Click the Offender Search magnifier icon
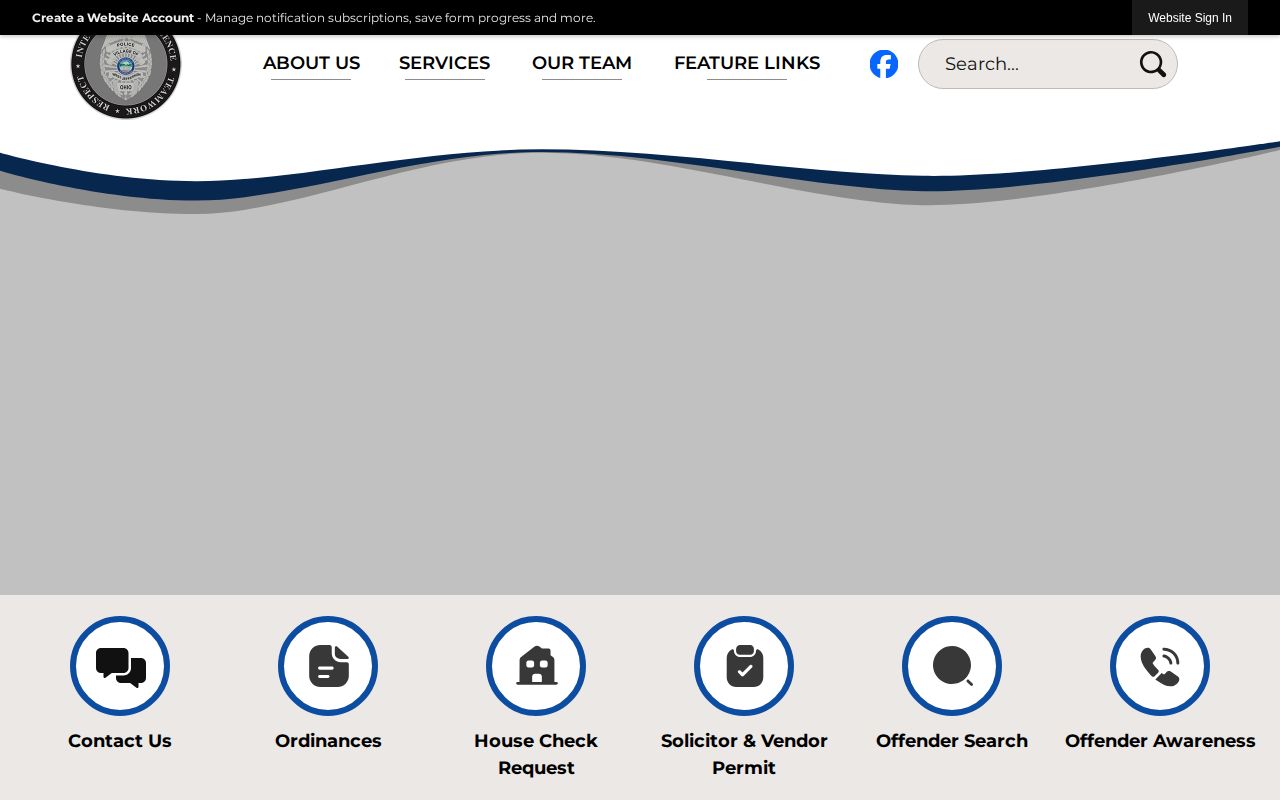1280x800 pixels. pyautogui.click(x=952, y=666)
